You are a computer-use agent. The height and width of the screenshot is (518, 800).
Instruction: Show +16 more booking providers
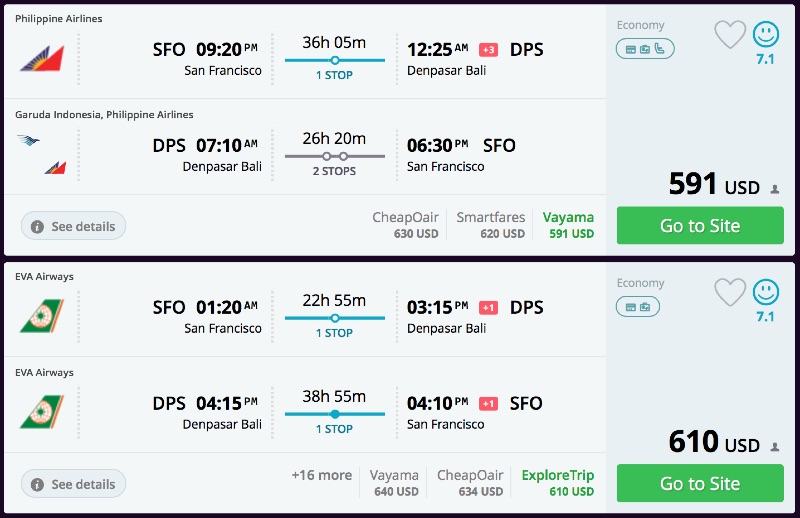pyautogui.click(x=321, y=475)
